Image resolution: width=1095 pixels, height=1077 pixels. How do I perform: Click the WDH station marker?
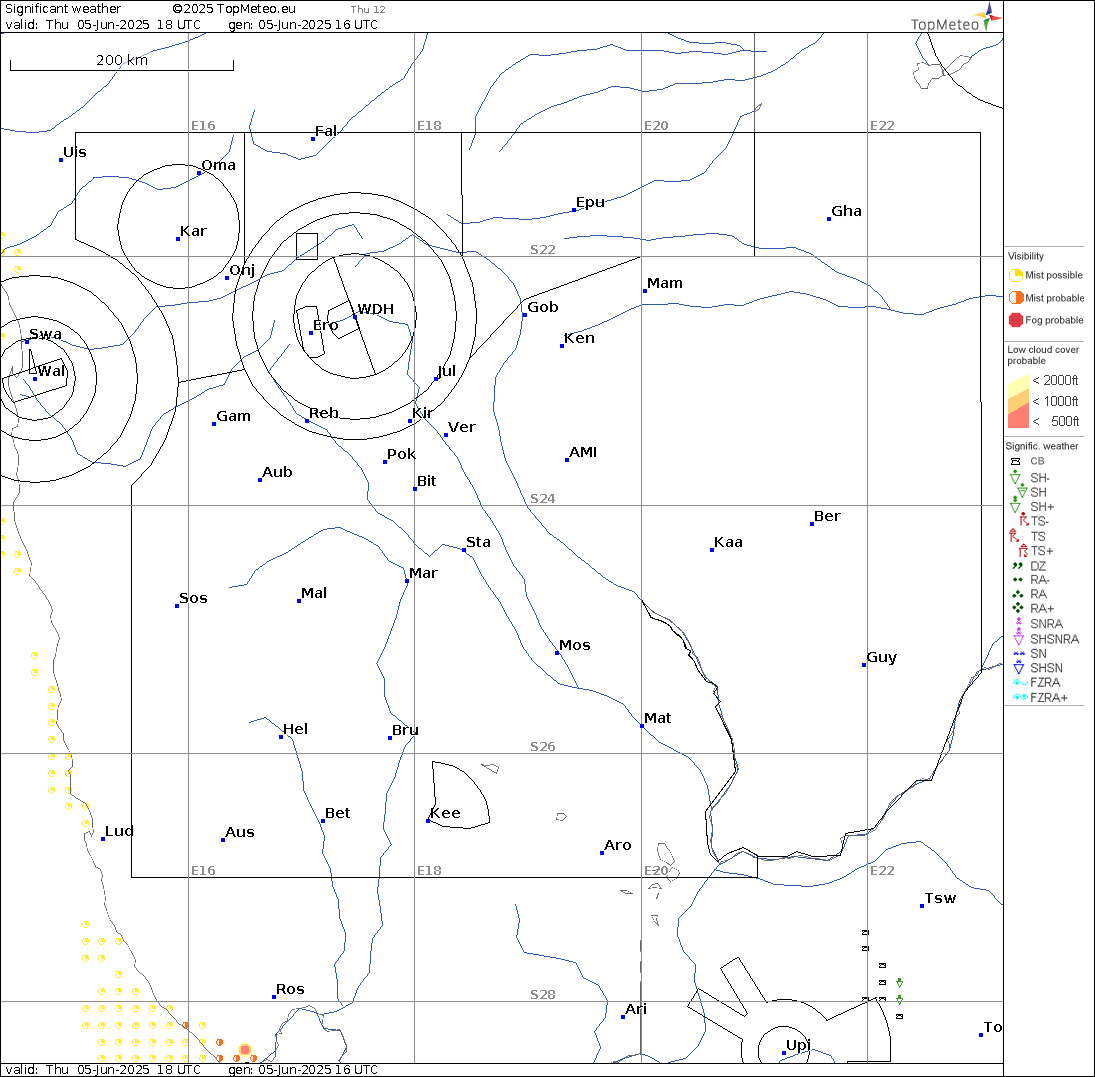pyautogui.click(x=355, y=317)
